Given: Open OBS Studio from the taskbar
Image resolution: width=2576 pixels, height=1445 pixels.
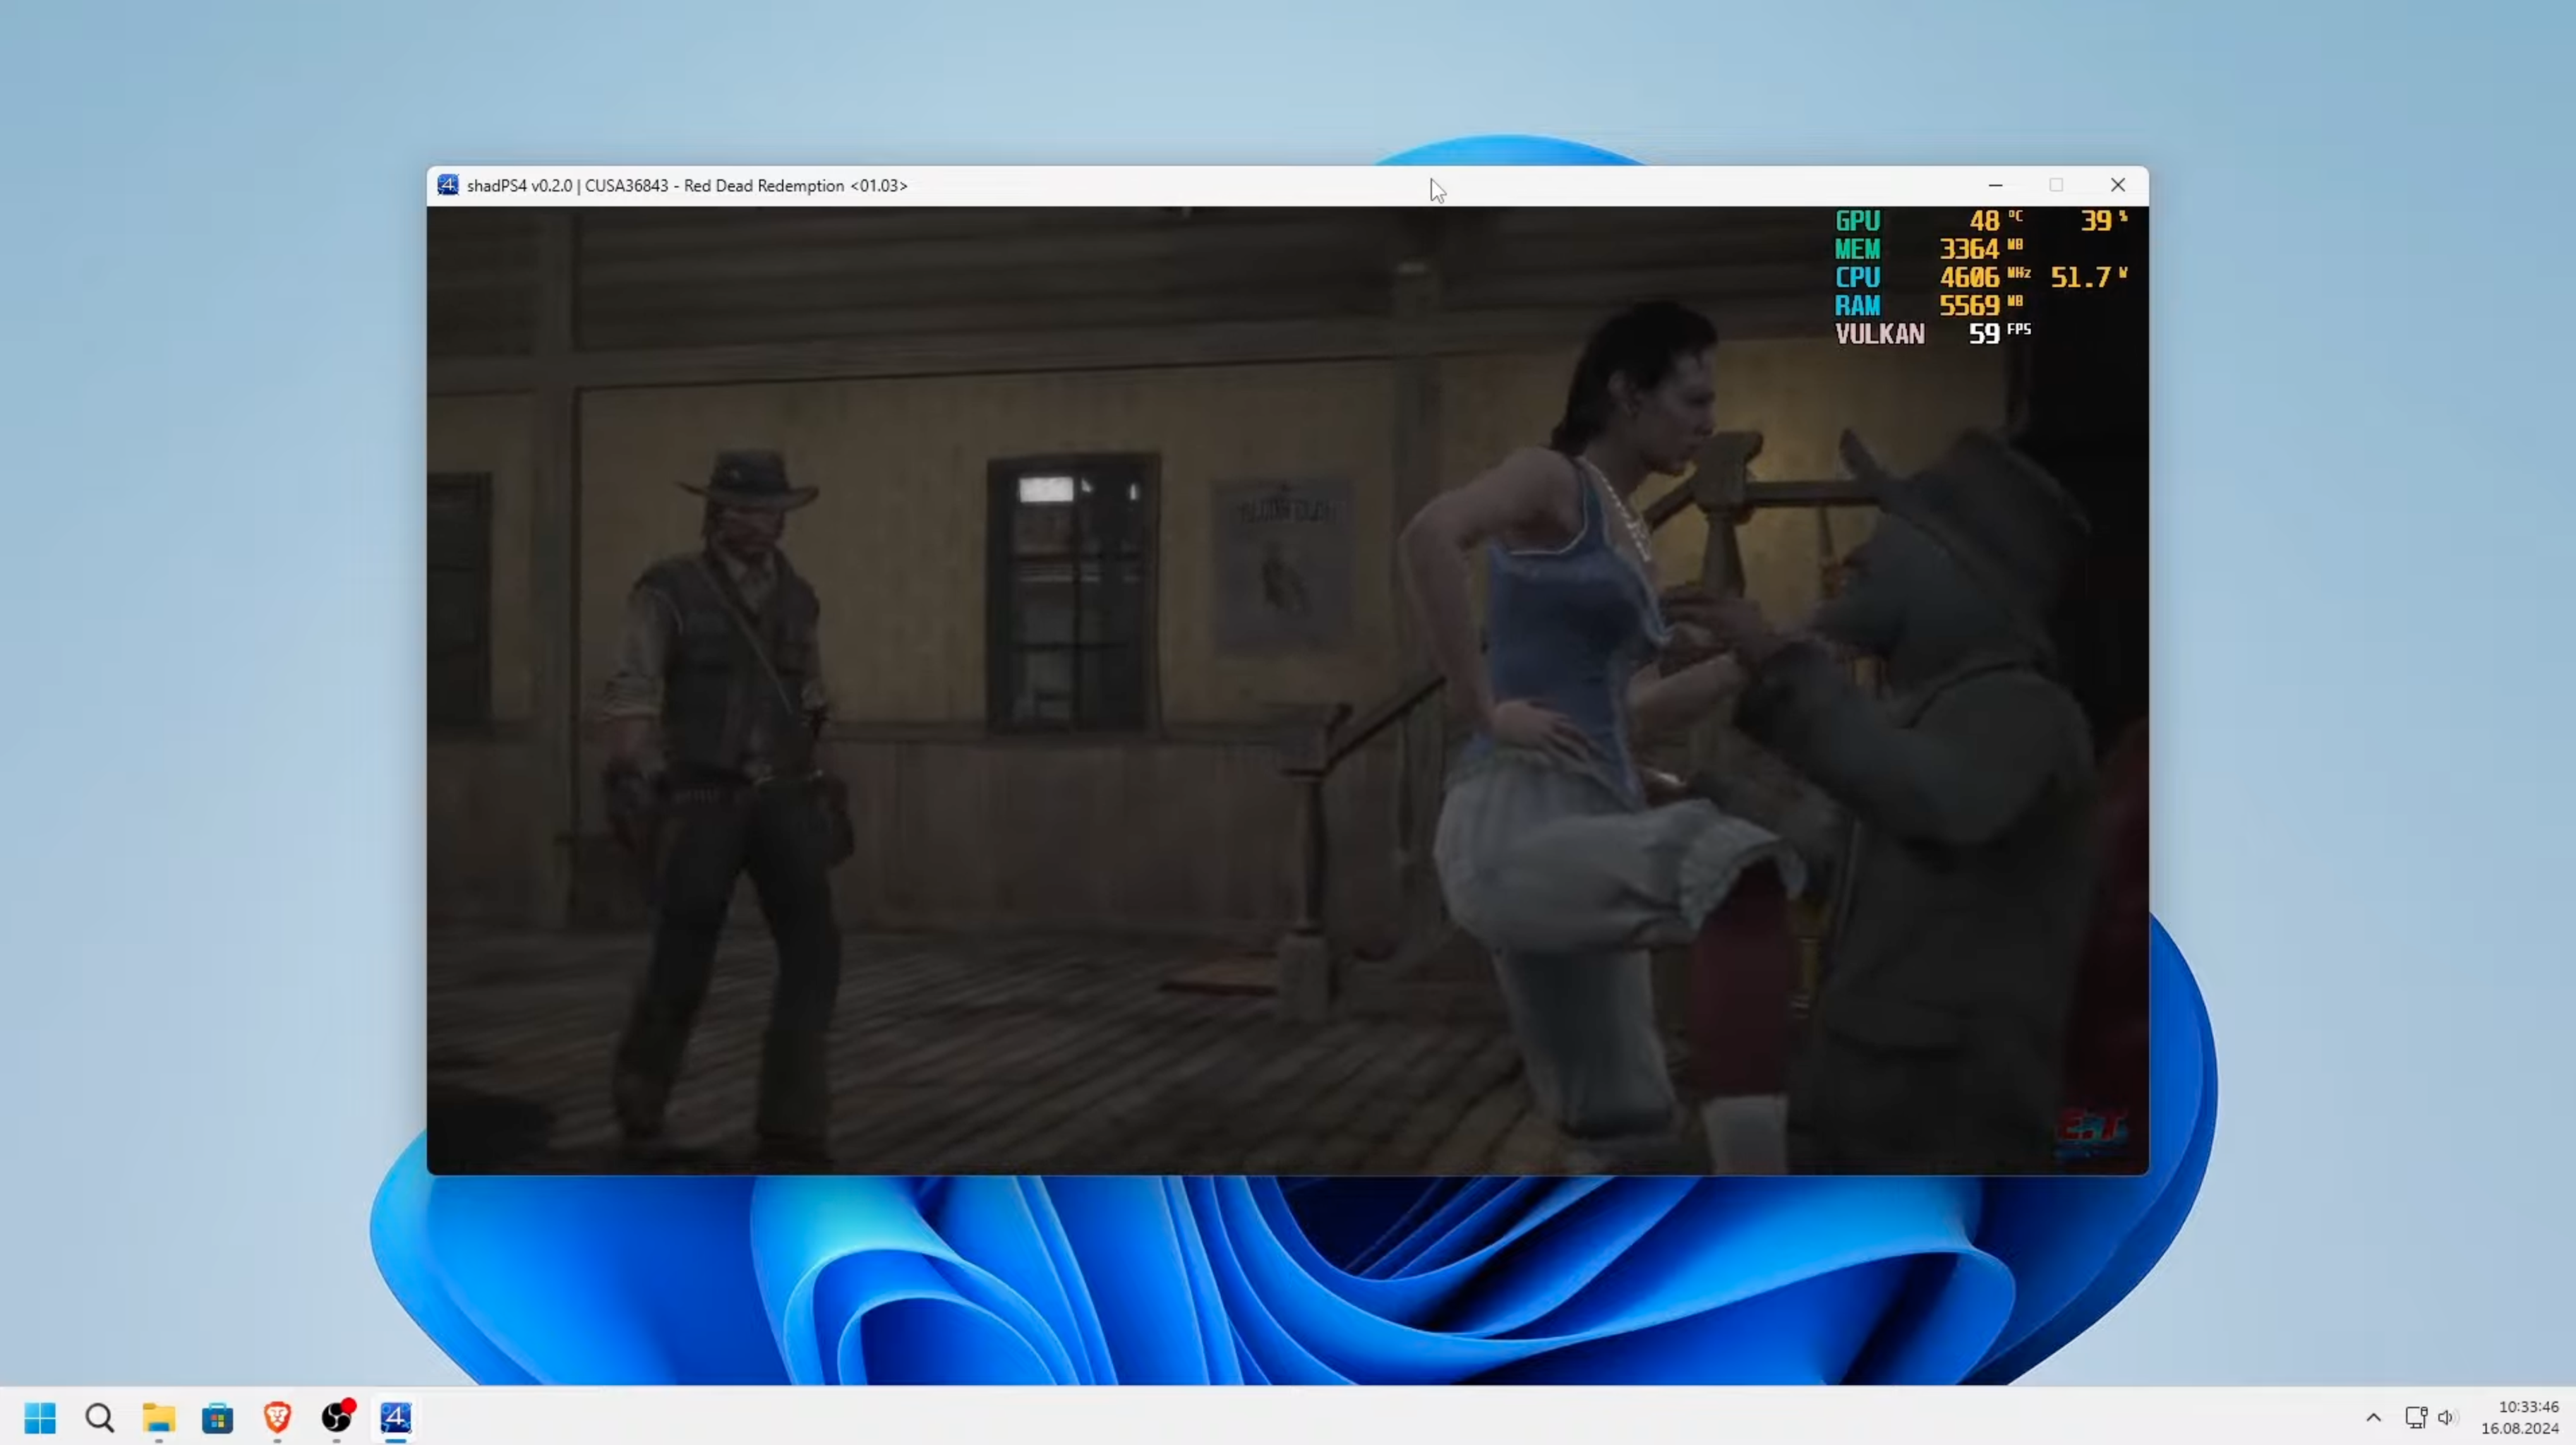Looking at the screenshot, I should pyautogui.click(x=337, y=1417).
